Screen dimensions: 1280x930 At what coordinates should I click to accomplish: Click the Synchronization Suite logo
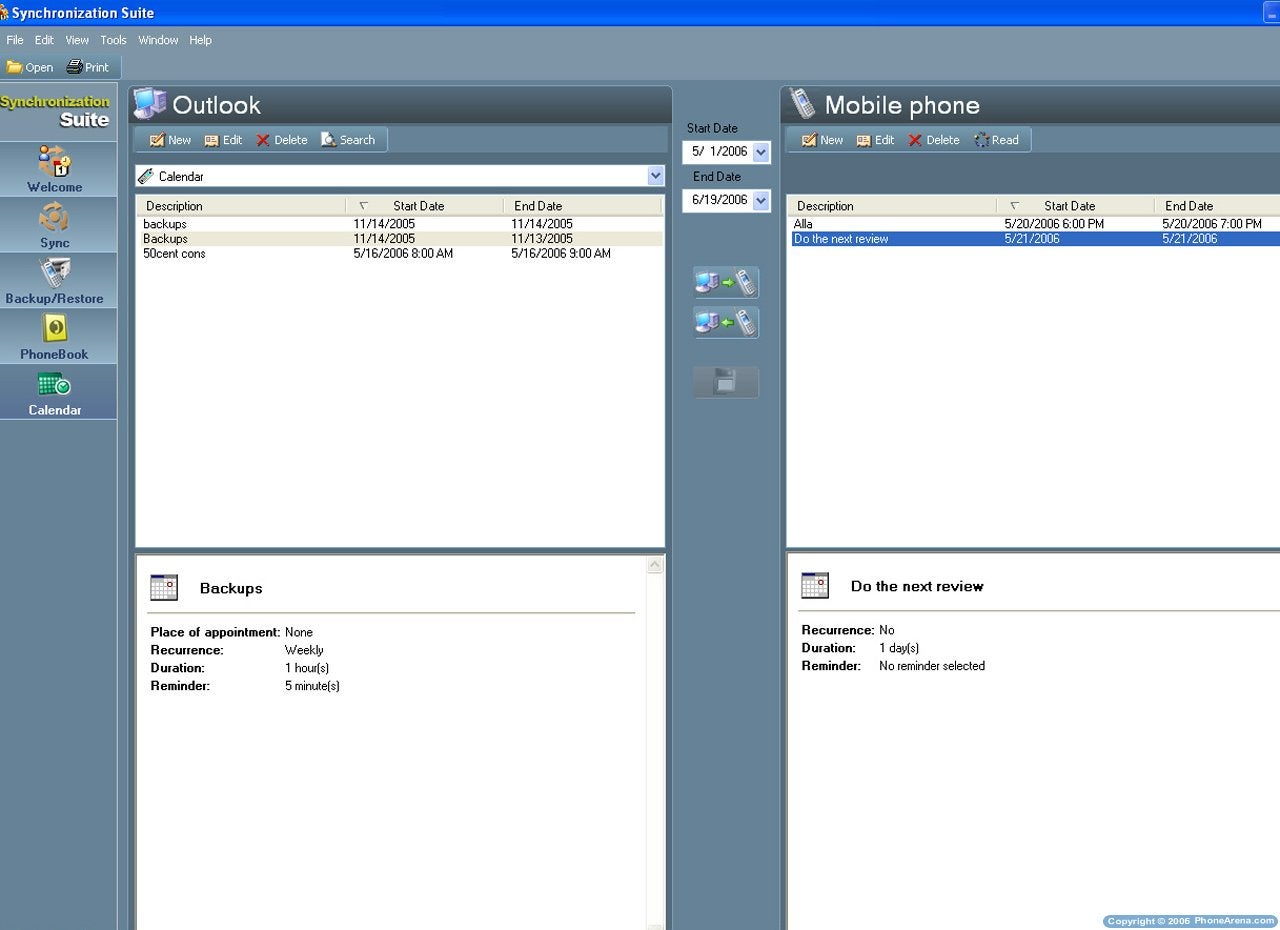(57, 110)
